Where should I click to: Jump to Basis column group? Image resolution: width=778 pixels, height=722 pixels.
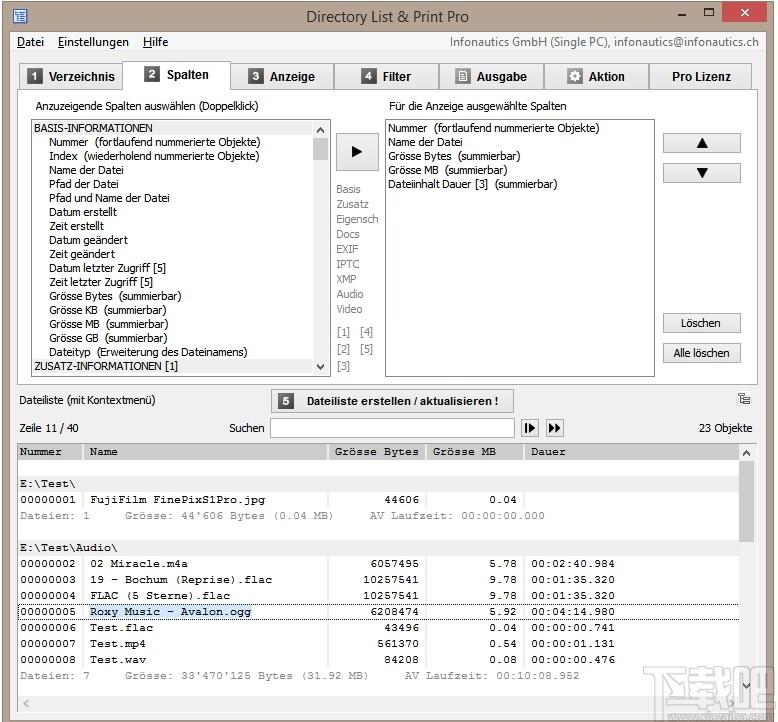point(348,189)
